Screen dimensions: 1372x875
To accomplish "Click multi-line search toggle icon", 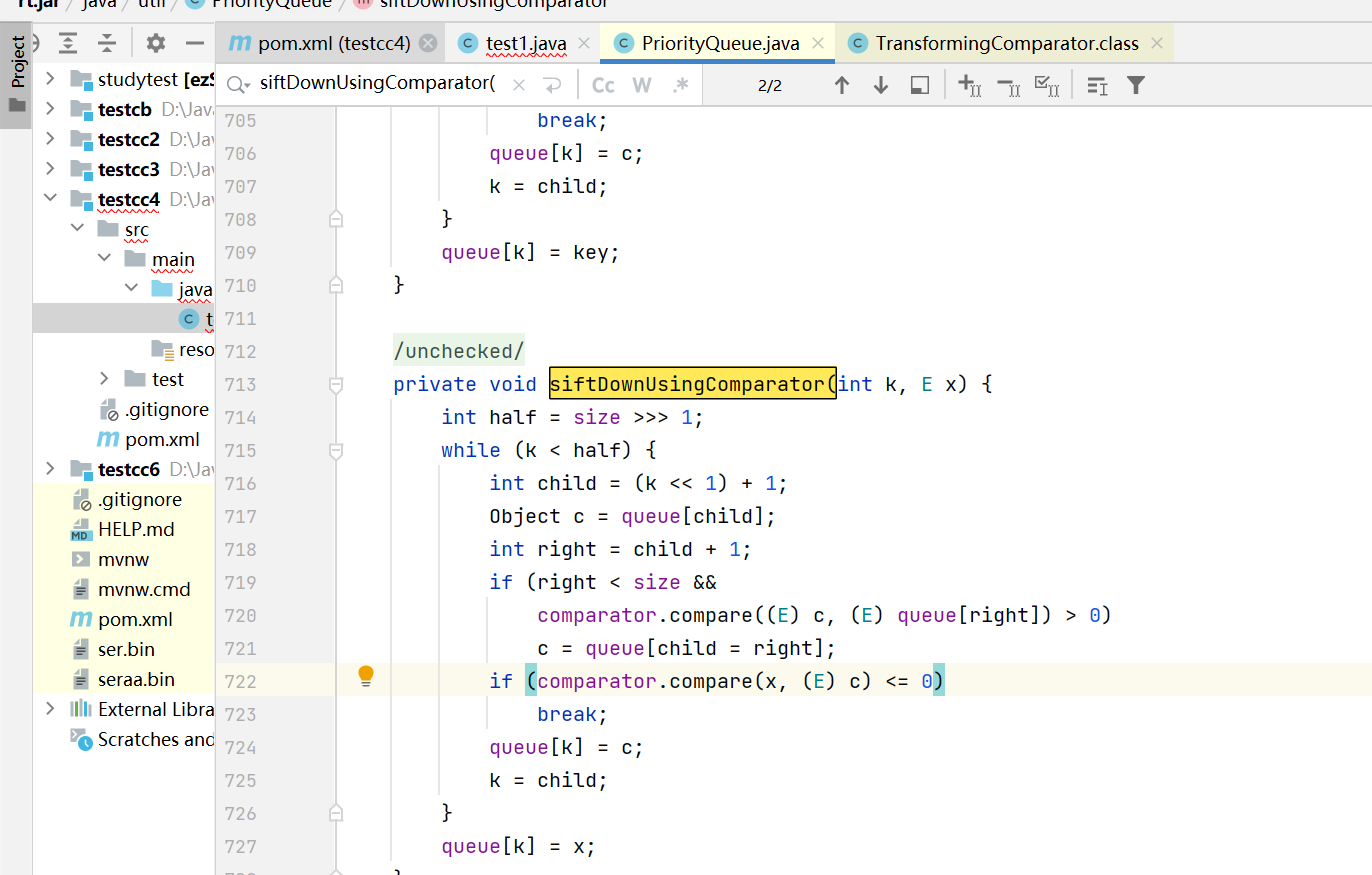I will (1097, 85).
